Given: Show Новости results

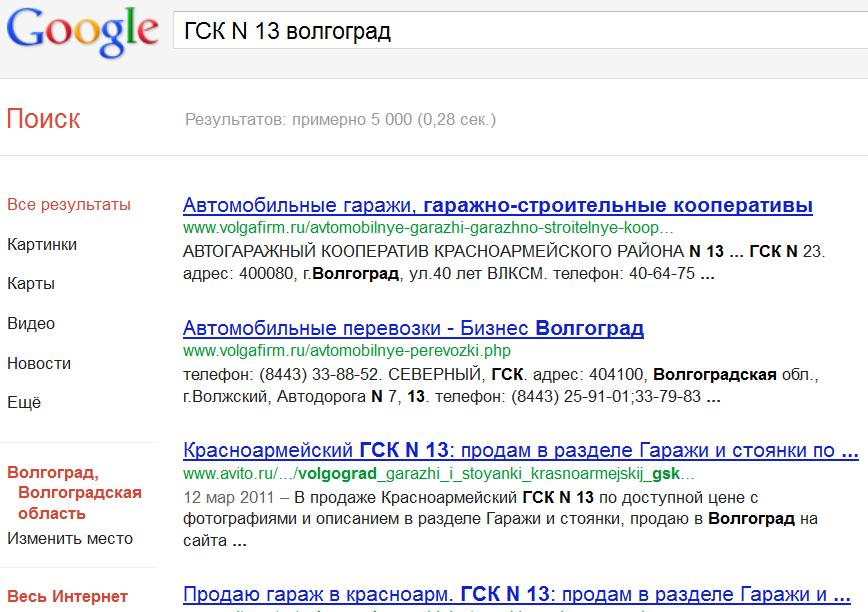Looking at the screenshot, I should click(x=39, y=364).
